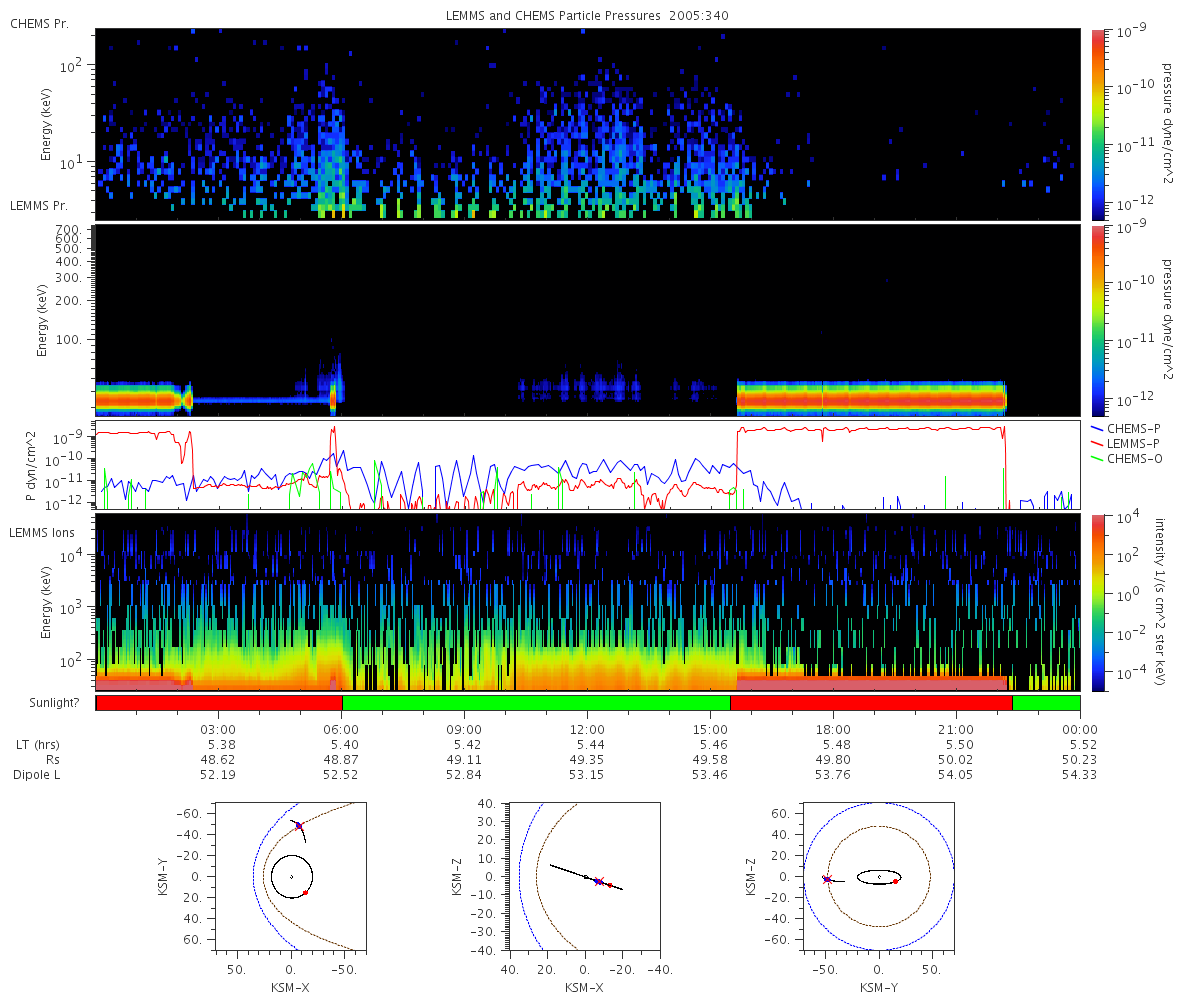The image size is (1200, 1000).
Task: Click the '21:00' time axis label
Action: point(957,729)
